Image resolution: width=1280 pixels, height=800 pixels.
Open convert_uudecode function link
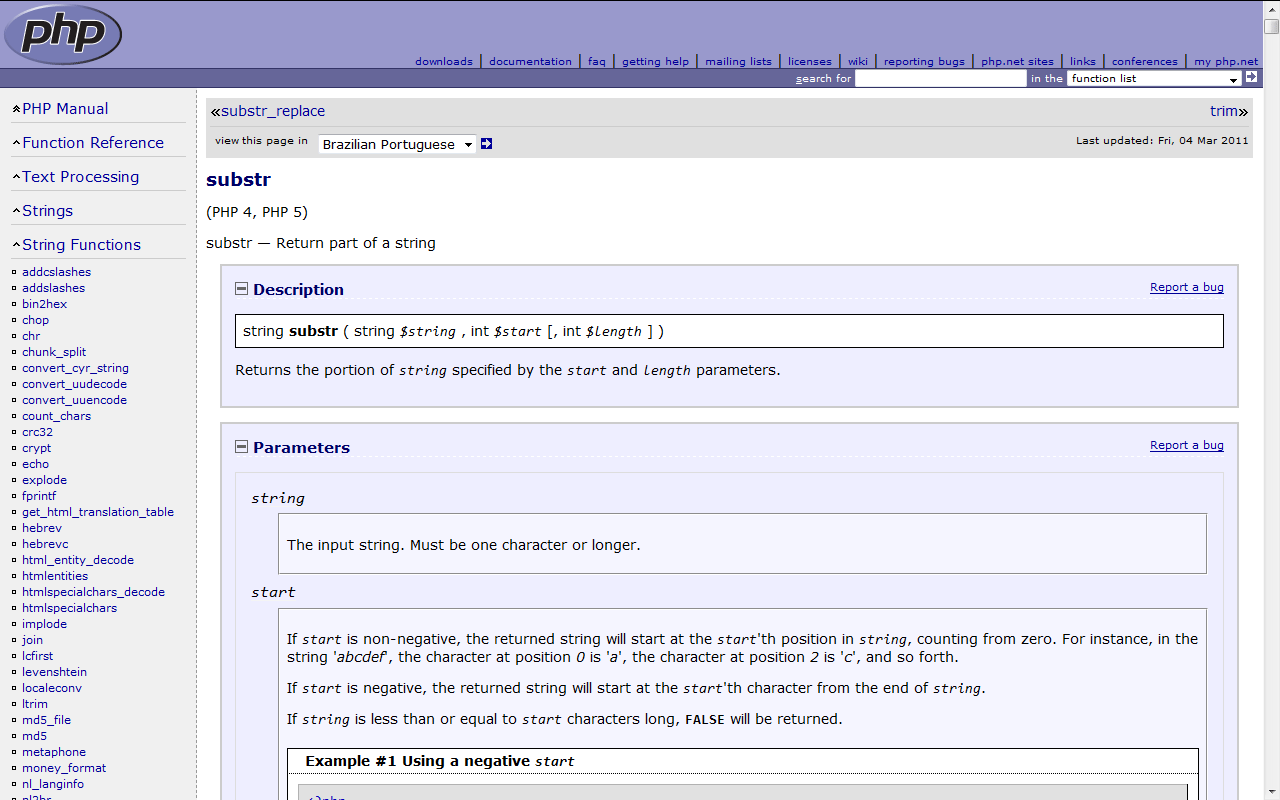[x=74, y=384]
